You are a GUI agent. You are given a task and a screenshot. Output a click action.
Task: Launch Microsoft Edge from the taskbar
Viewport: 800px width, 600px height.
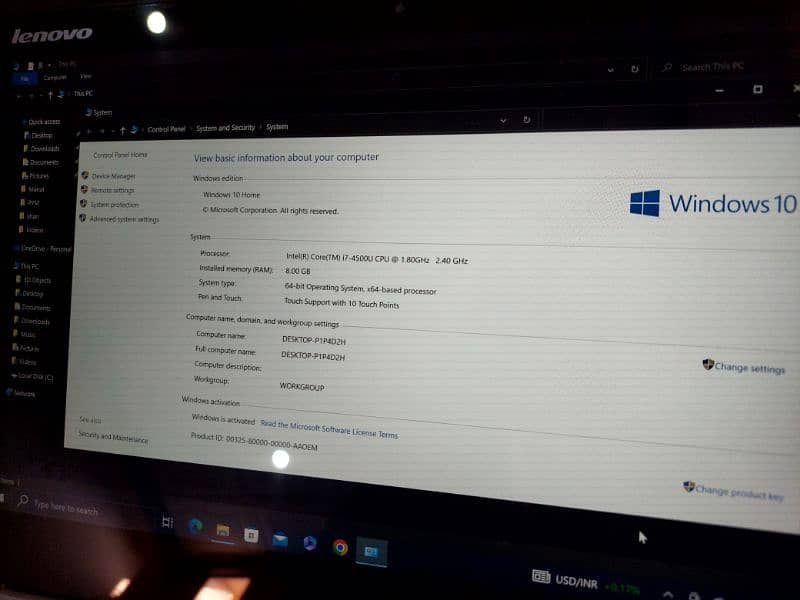click(196, 526)
